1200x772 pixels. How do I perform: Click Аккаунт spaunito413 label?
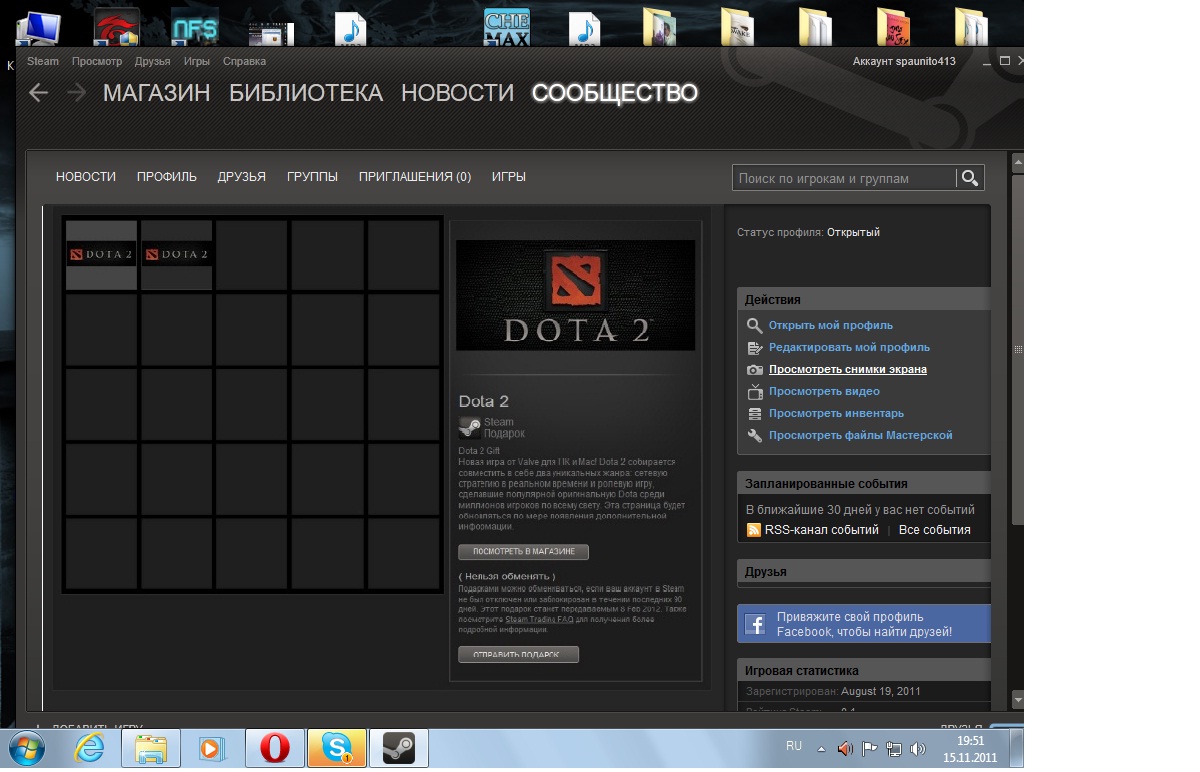click(x=904, y=62)
